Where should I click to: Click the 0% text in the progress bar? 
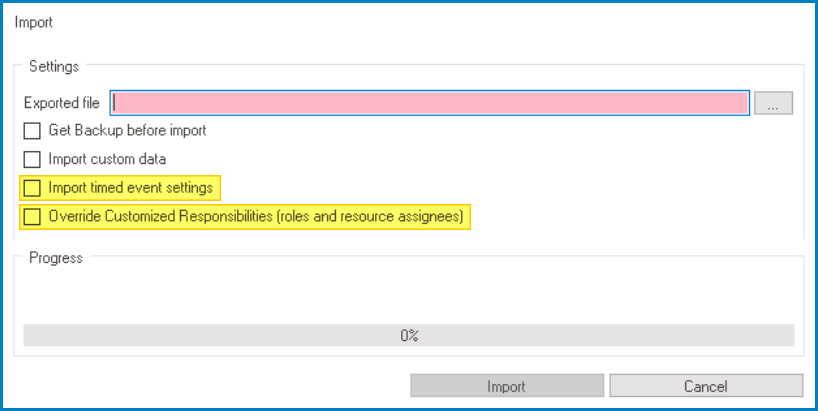coord(409,335)
